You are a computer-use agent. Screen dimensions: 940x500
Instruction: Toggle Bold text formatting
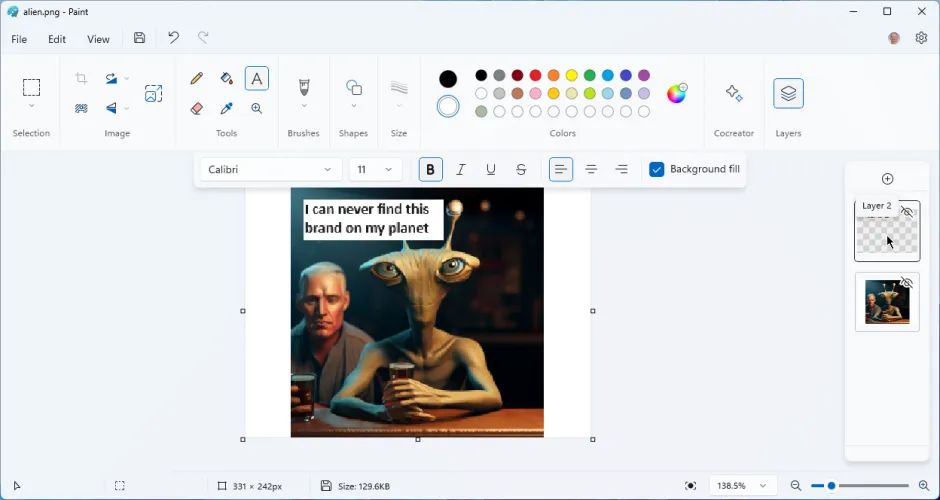click(431, 170)
